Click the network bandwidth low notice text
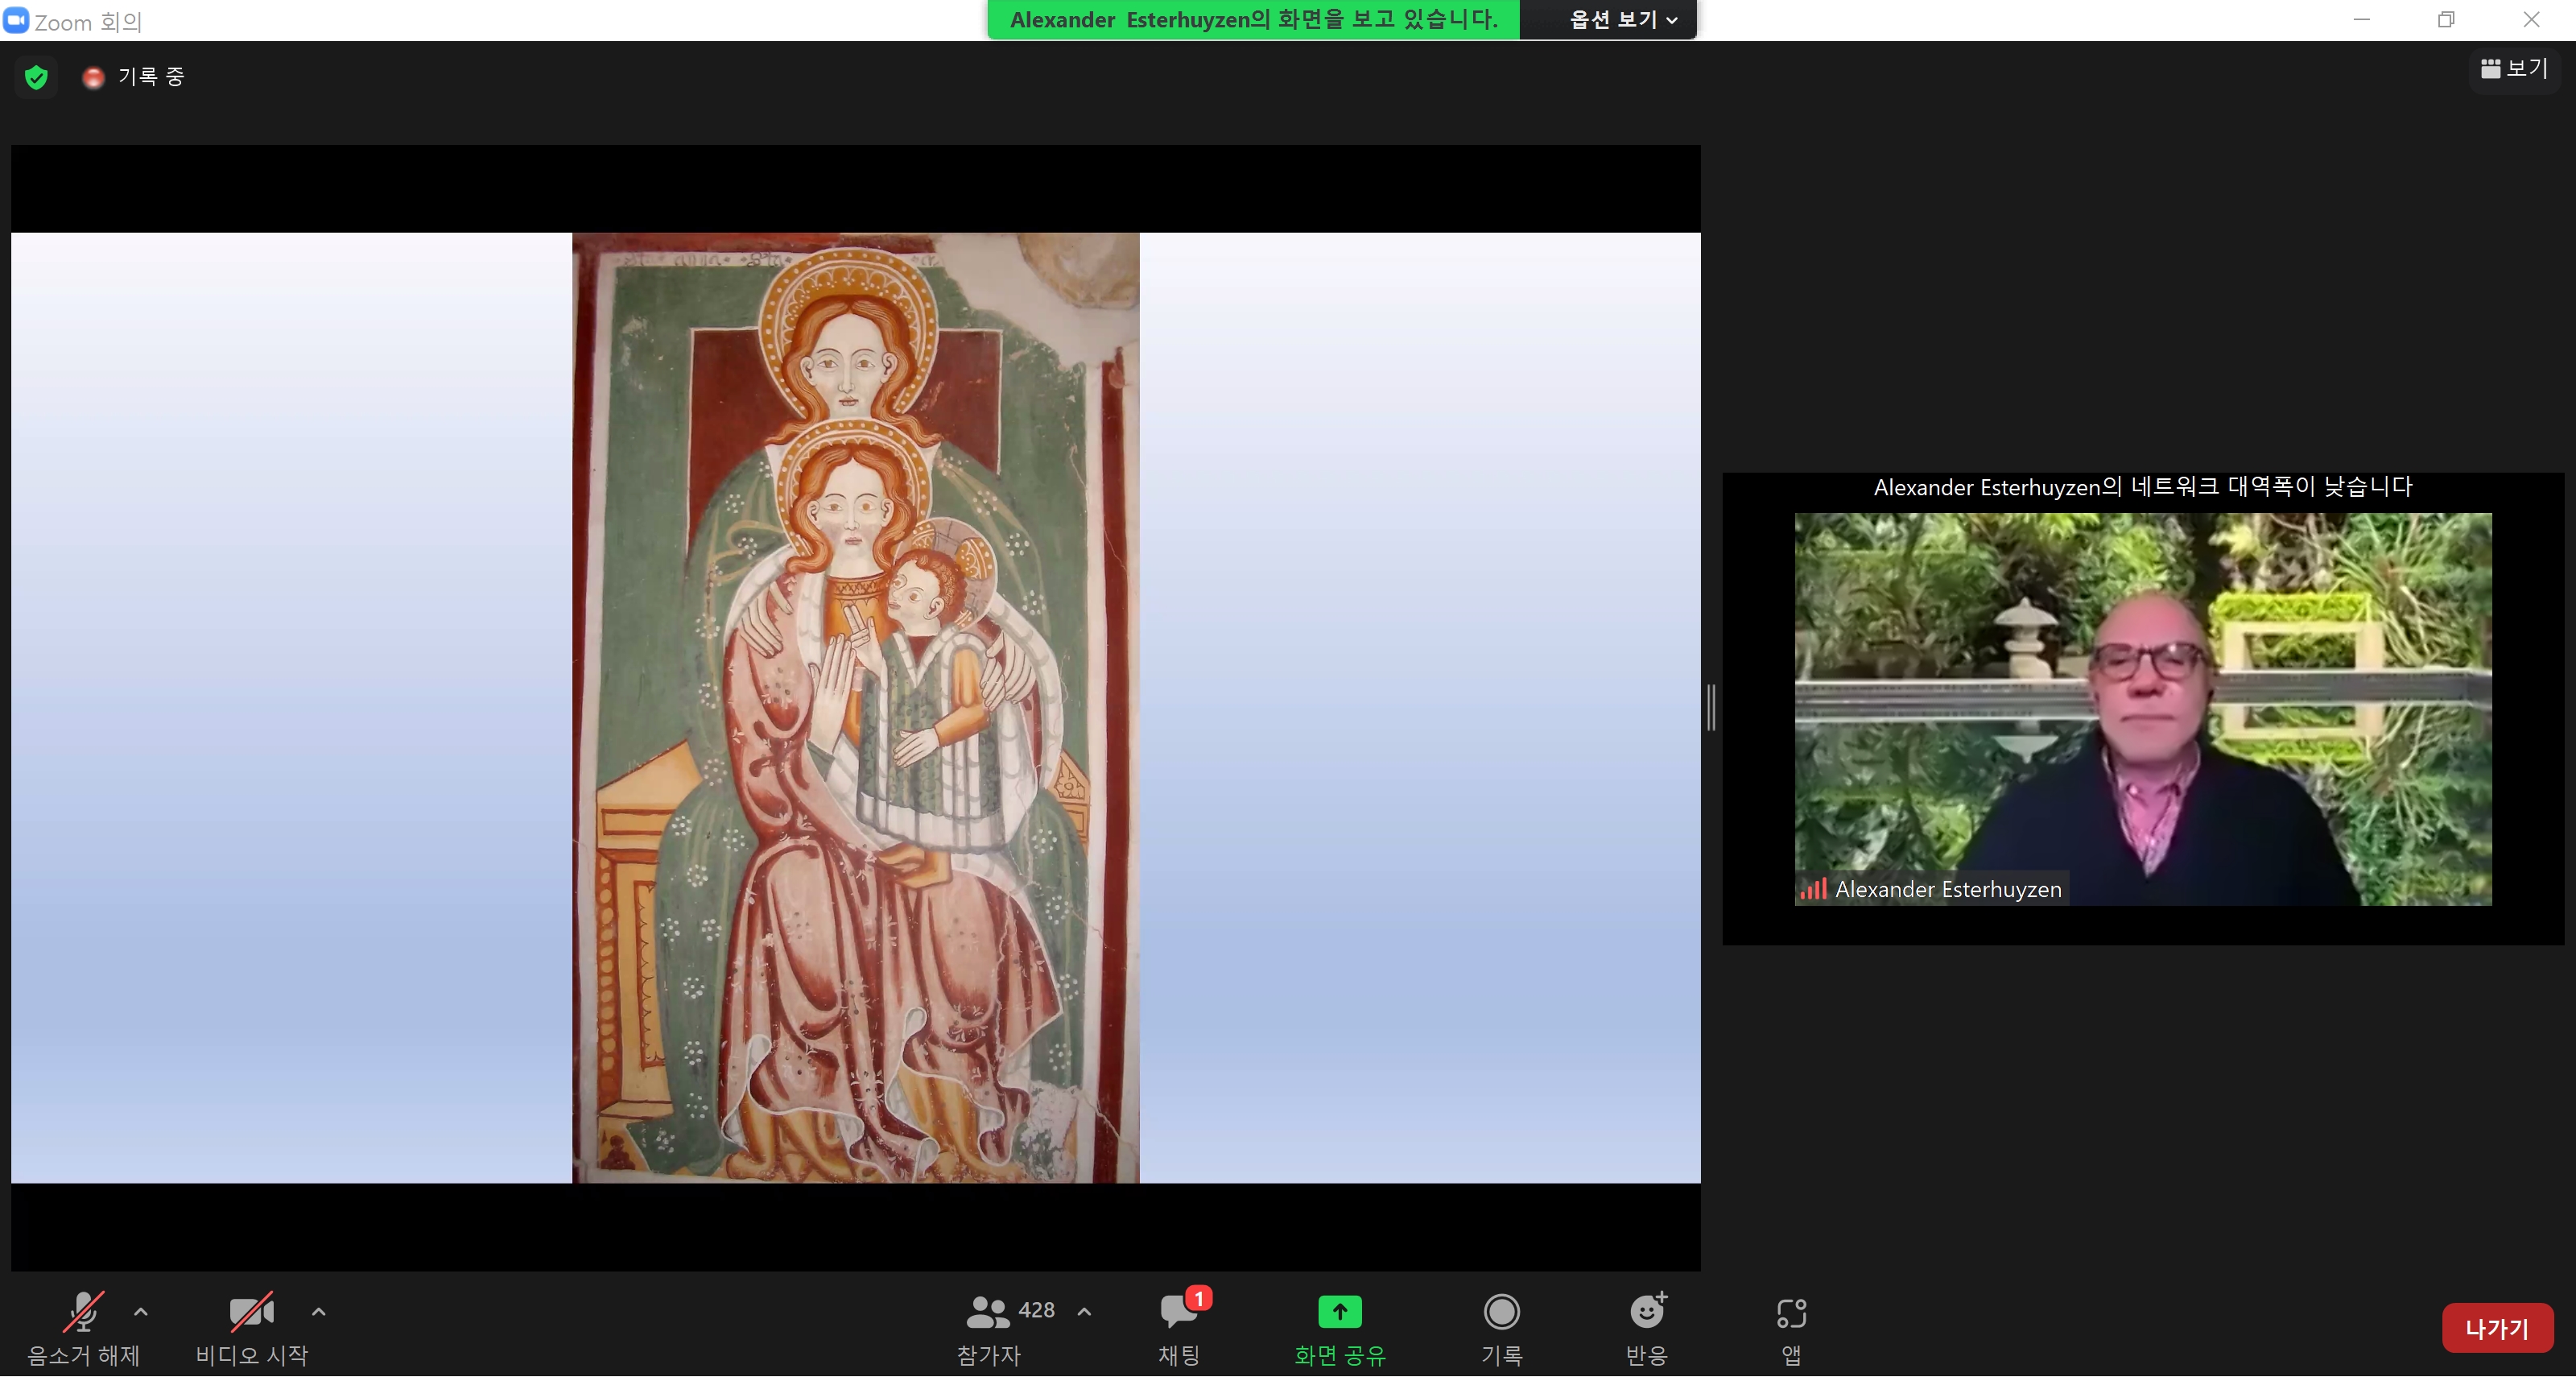The width and height of the screenshot is (2576, 1377). pos(2142,487)
